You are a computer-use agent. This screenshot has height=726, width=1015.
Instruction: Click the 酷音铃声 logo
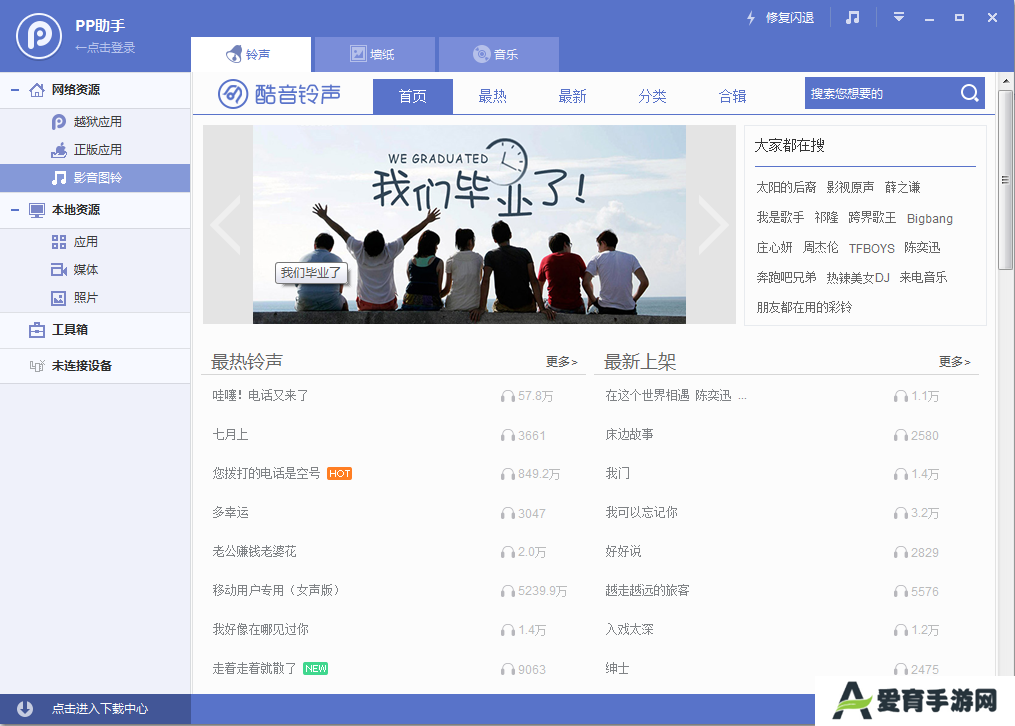(279, 94)
